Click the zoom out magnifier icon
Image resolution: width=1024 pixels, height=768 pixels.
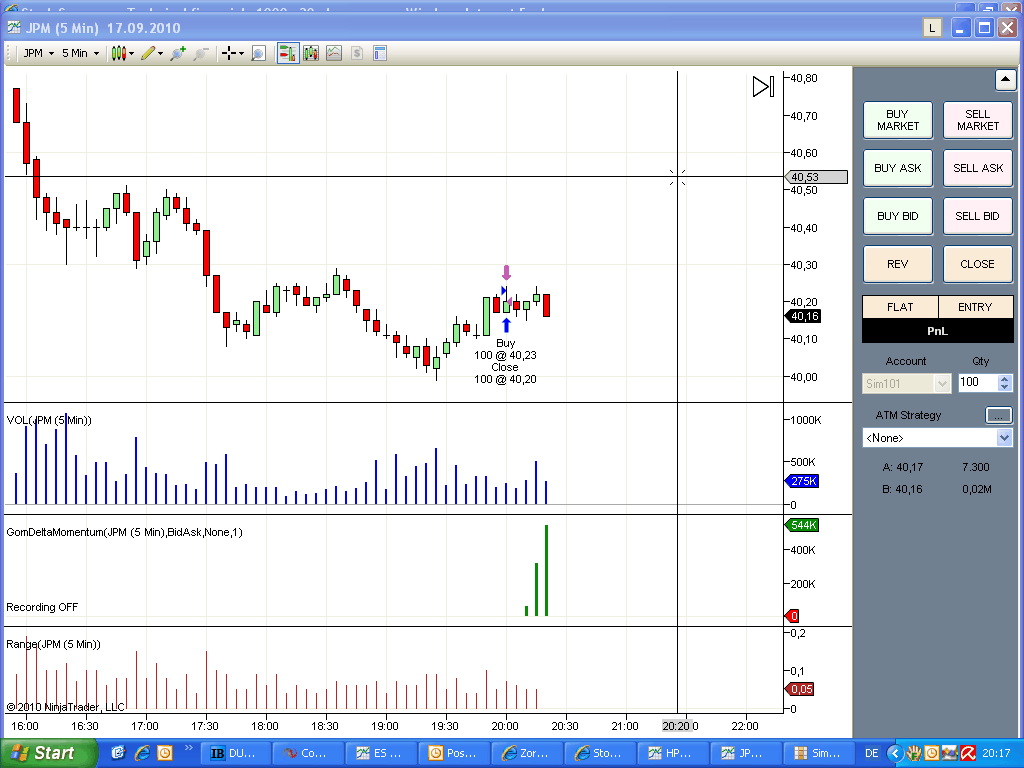pos(200,54)
